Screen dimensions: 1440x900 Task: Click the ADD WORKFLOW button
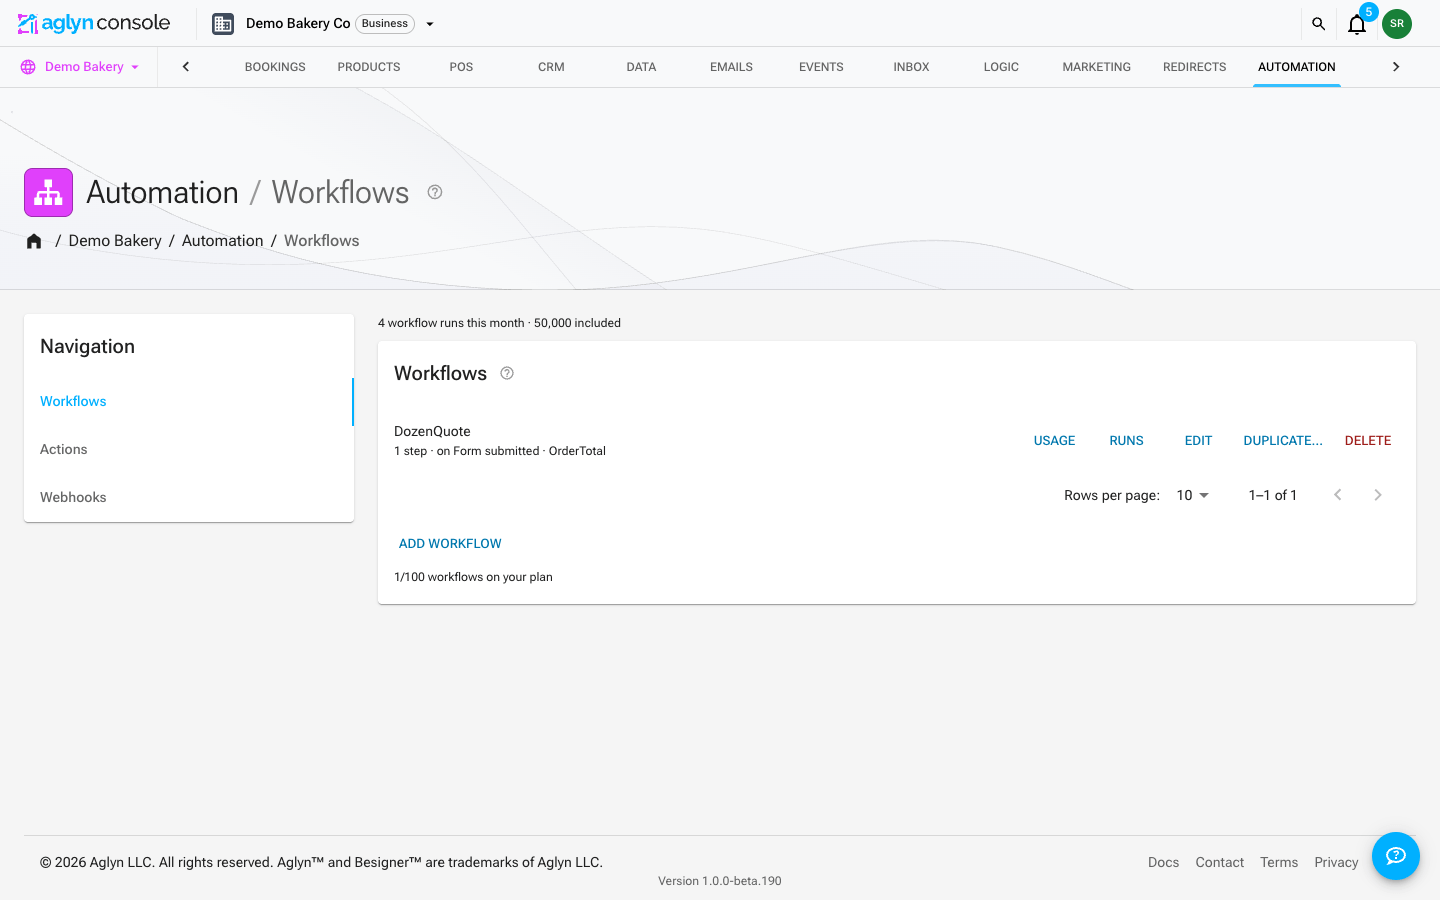pyautogui.click(x=450, y=544)
